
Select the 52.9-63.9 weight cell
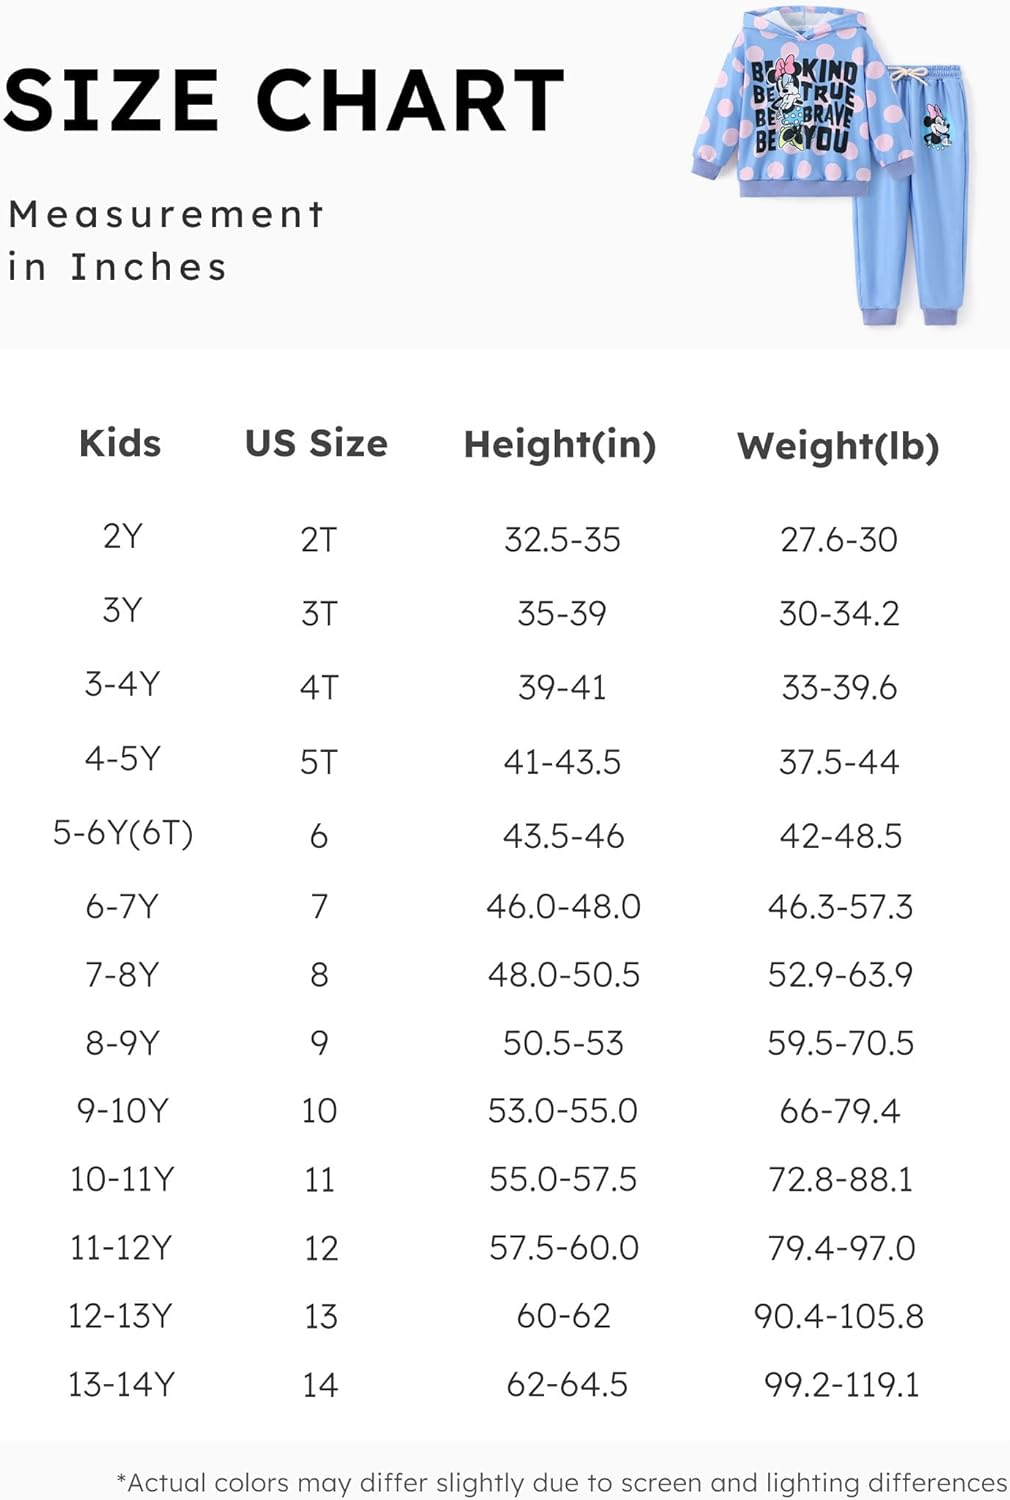click(x=840, y=975)
